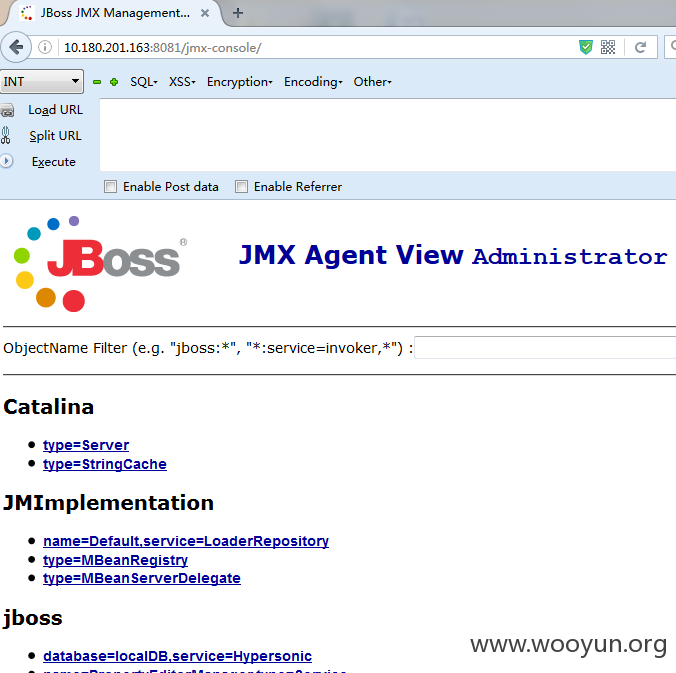Click the Split URL scissors icon
The height and width of the screenshot is (673, 676).
(x=6, y=135)
